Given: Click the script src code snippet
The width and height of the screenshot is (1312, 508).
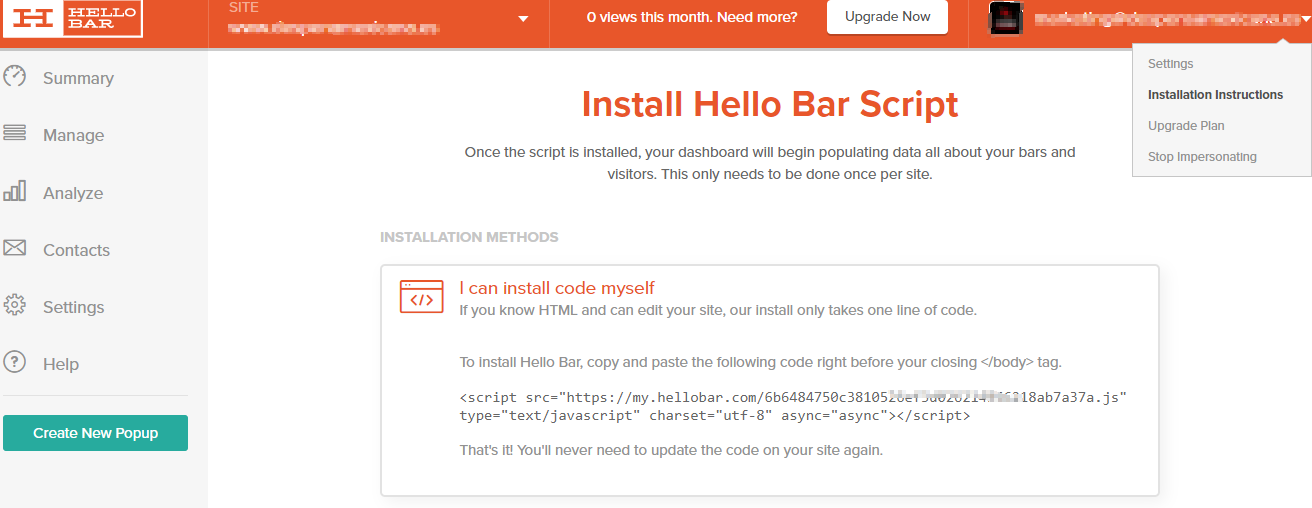Looking at the screenshot, I should click(x=793, y=406).
